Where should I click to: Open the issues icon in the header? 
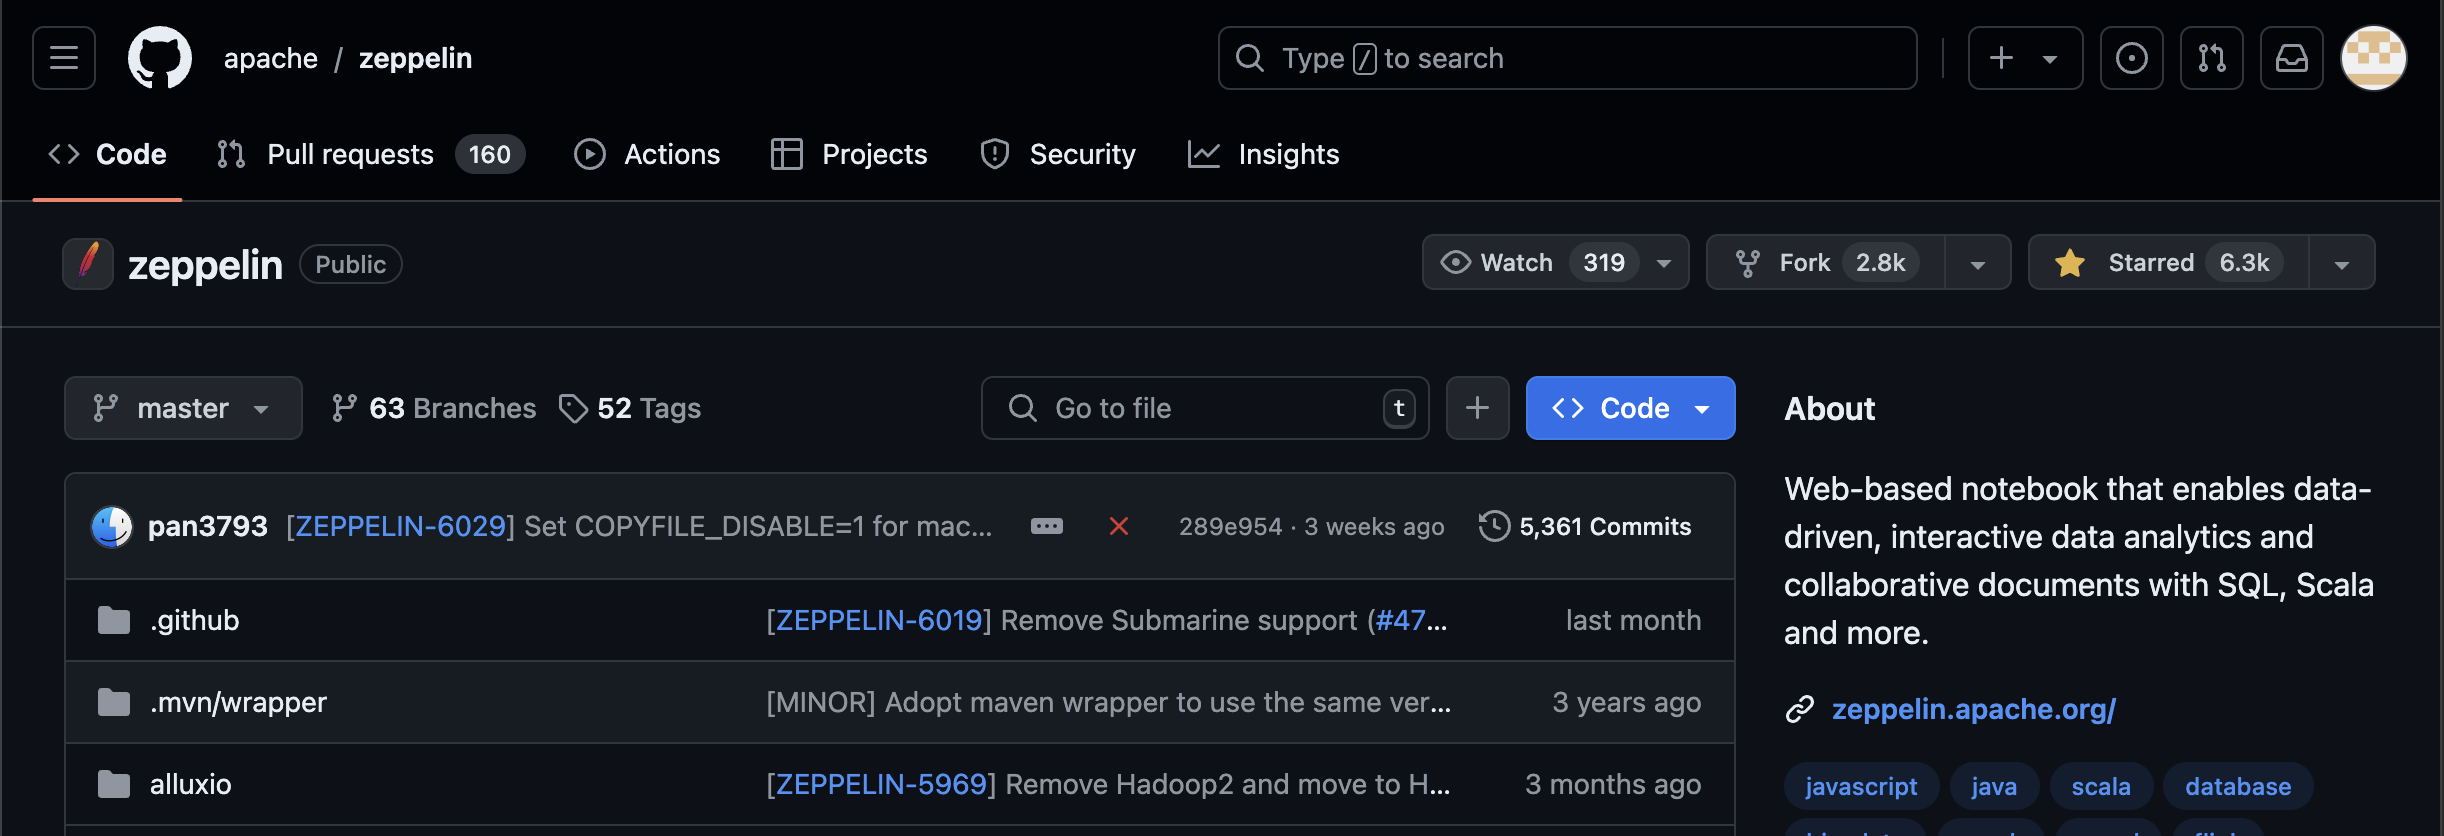click(2131, 58)
